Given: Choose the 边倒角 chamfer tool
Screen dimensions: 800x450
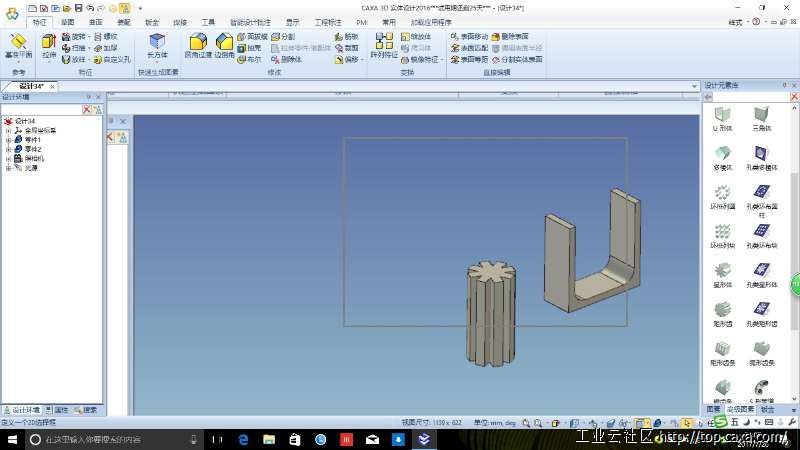Looking at the screenshot, I should 224,46.
